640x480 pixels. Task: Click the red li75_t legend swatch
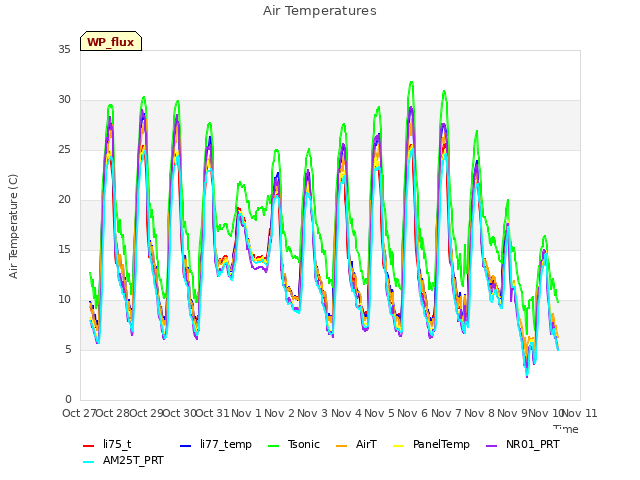[88, 446]
